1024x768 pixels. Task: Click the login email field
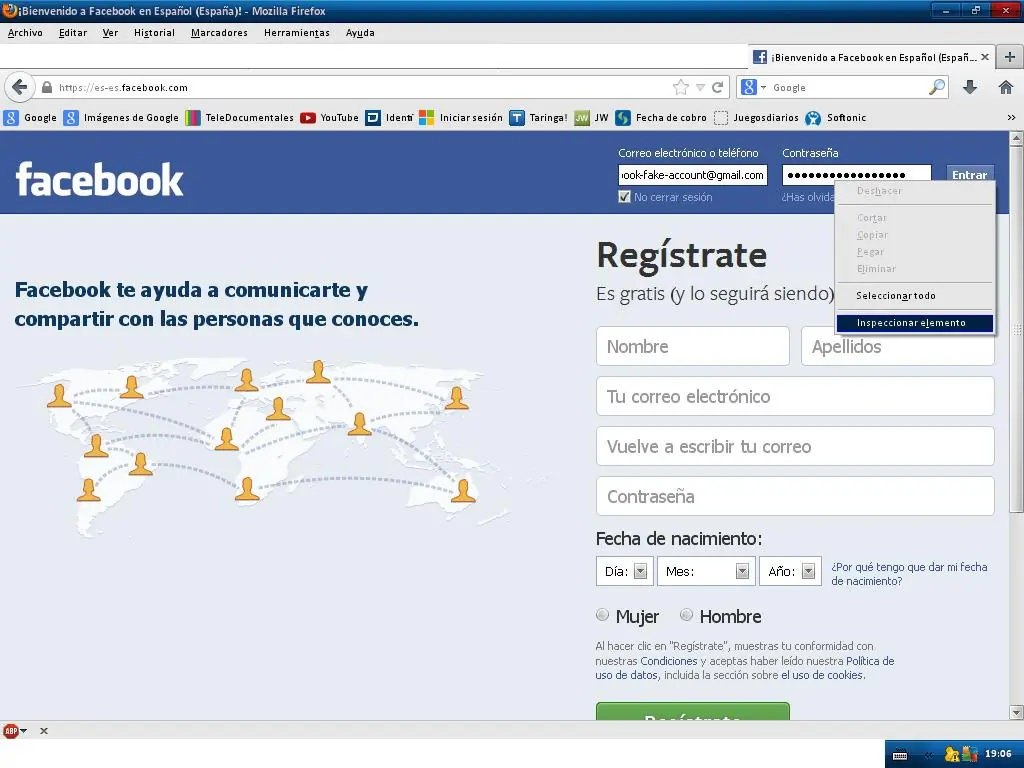tap(693, 174)
